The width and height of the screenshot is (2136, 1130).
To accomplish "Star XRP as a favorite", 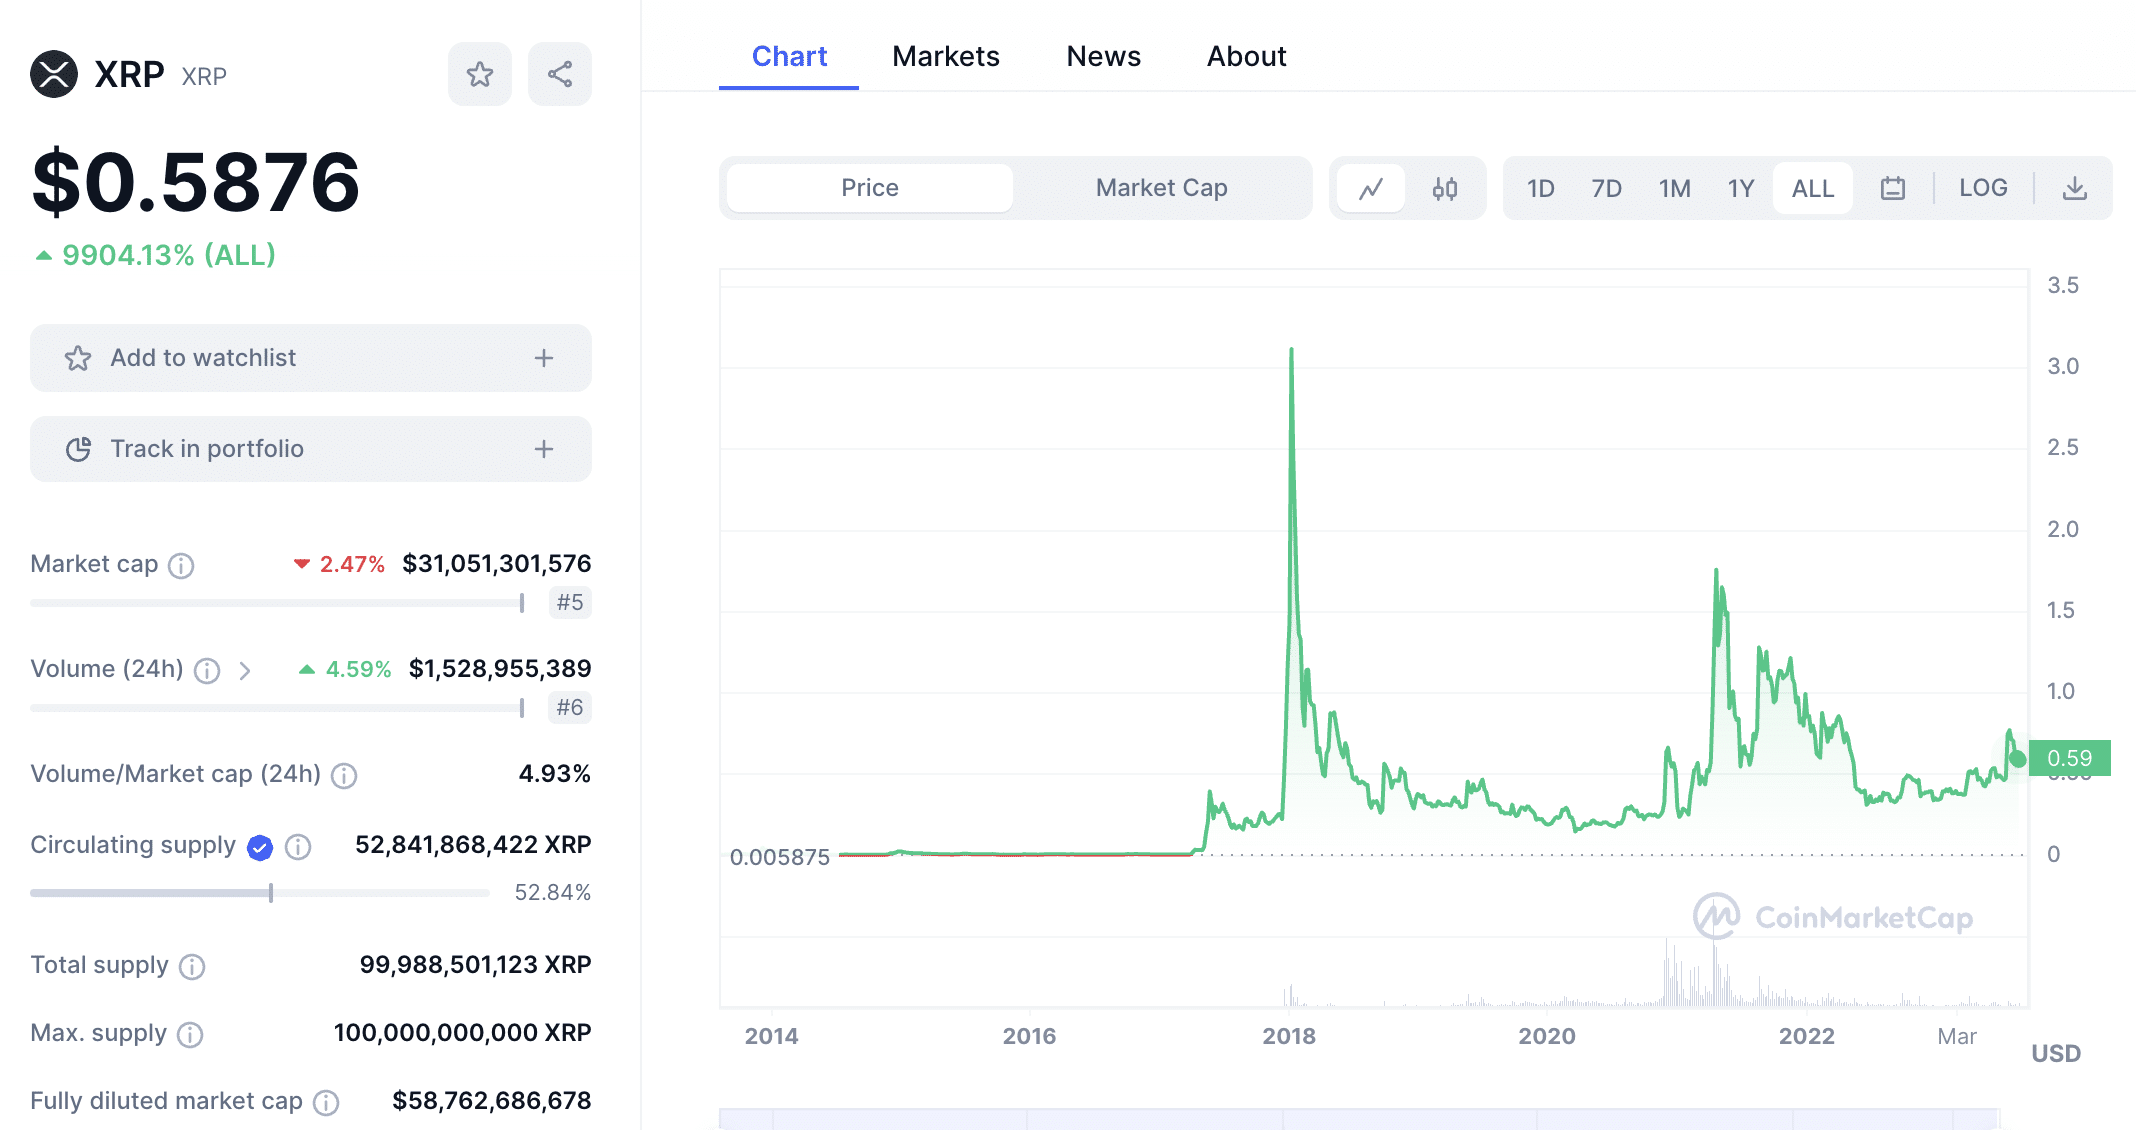I will pos(480,74).
